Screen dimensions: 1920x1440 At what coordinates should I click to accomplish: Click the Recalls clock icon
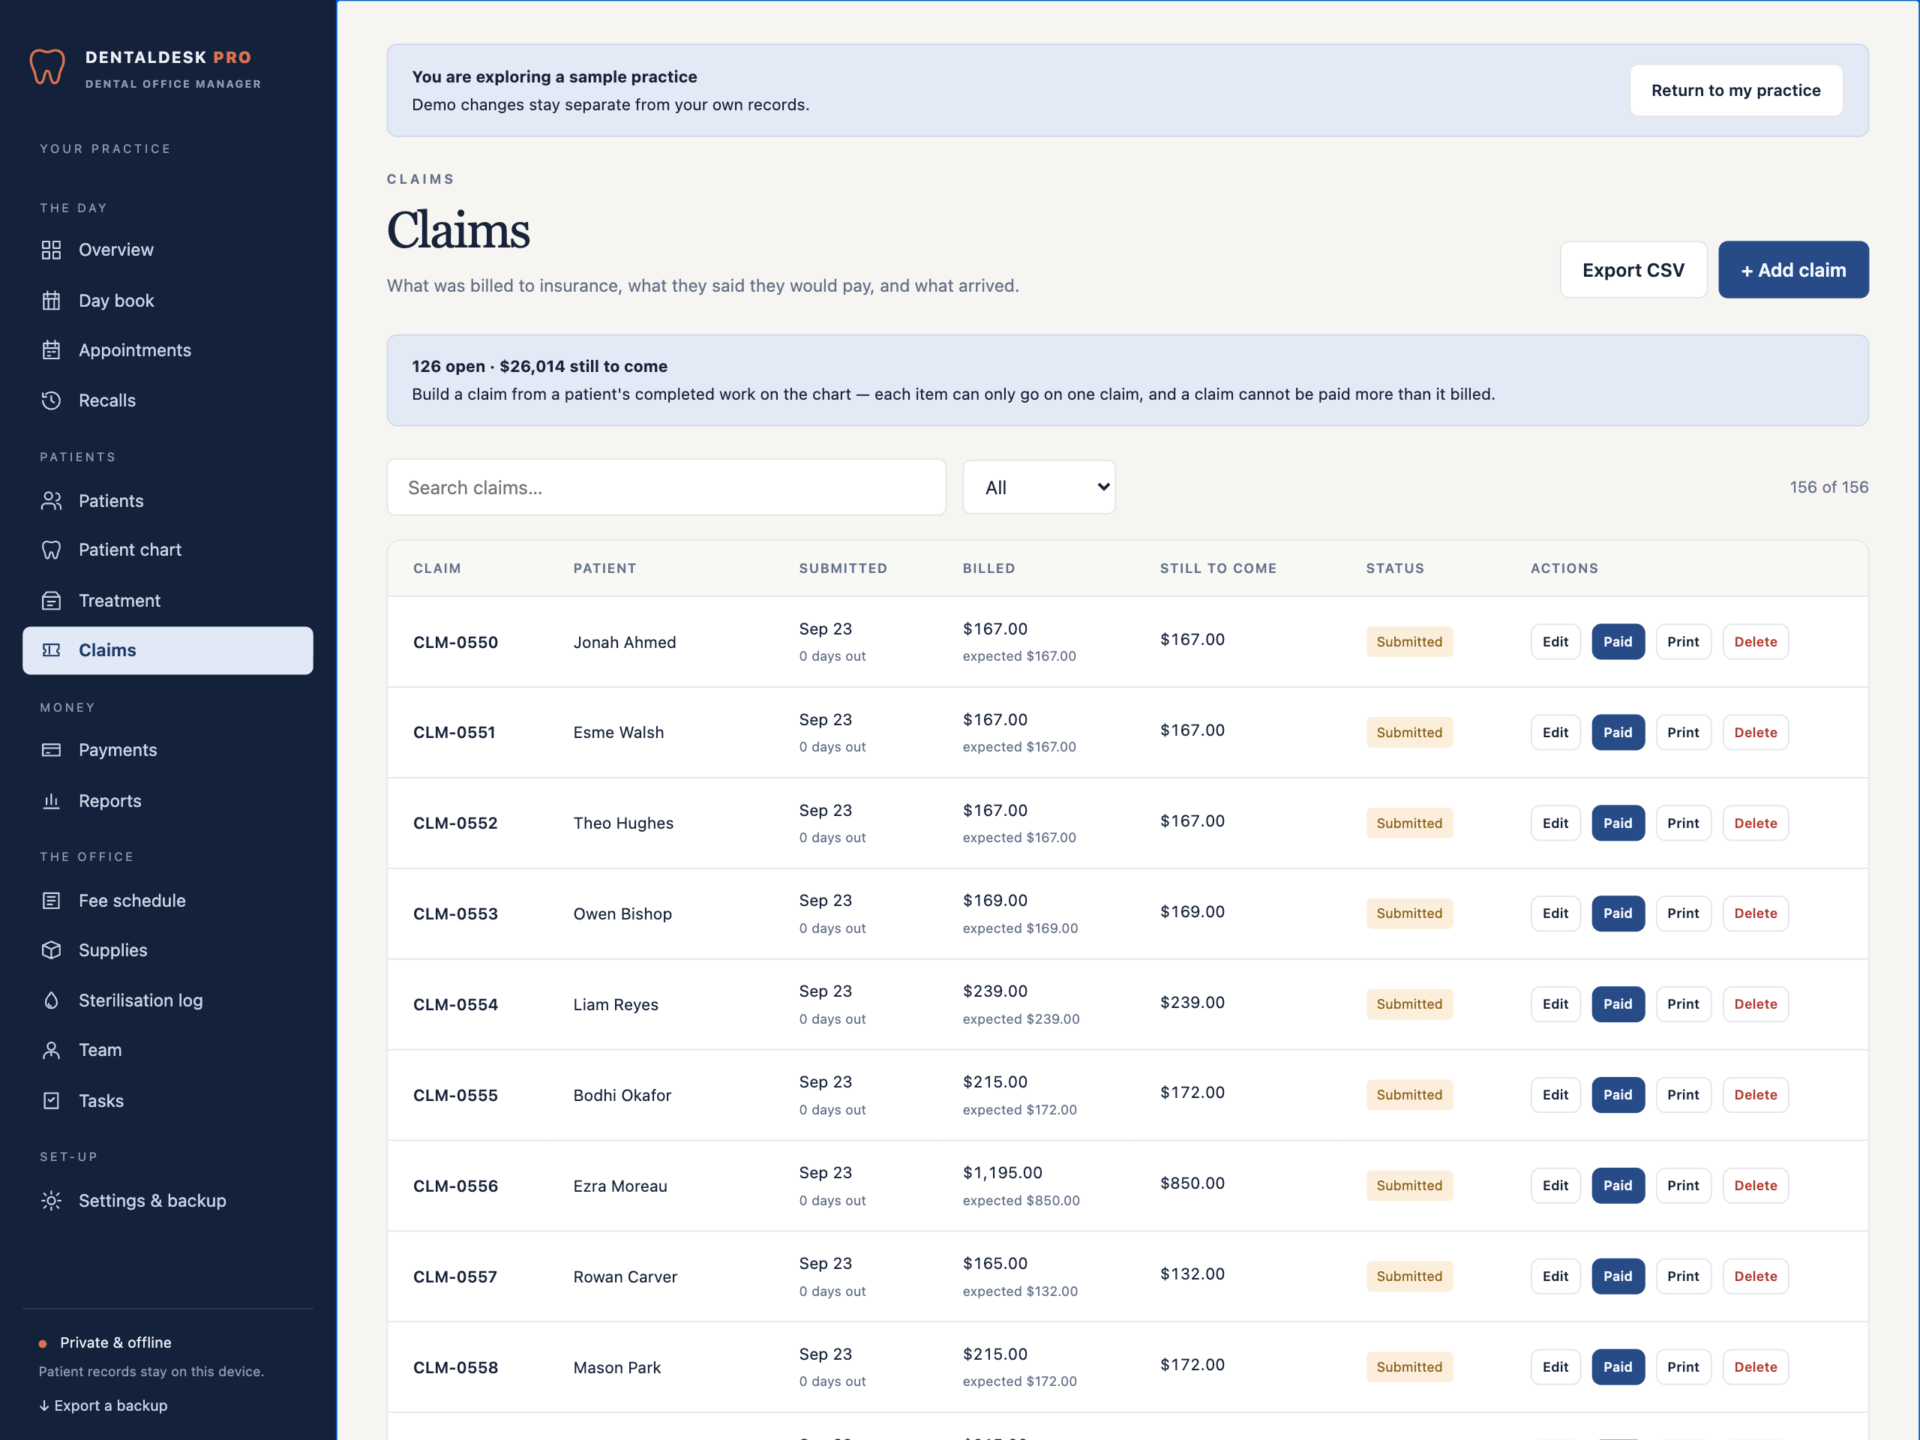tap(51, 400)
